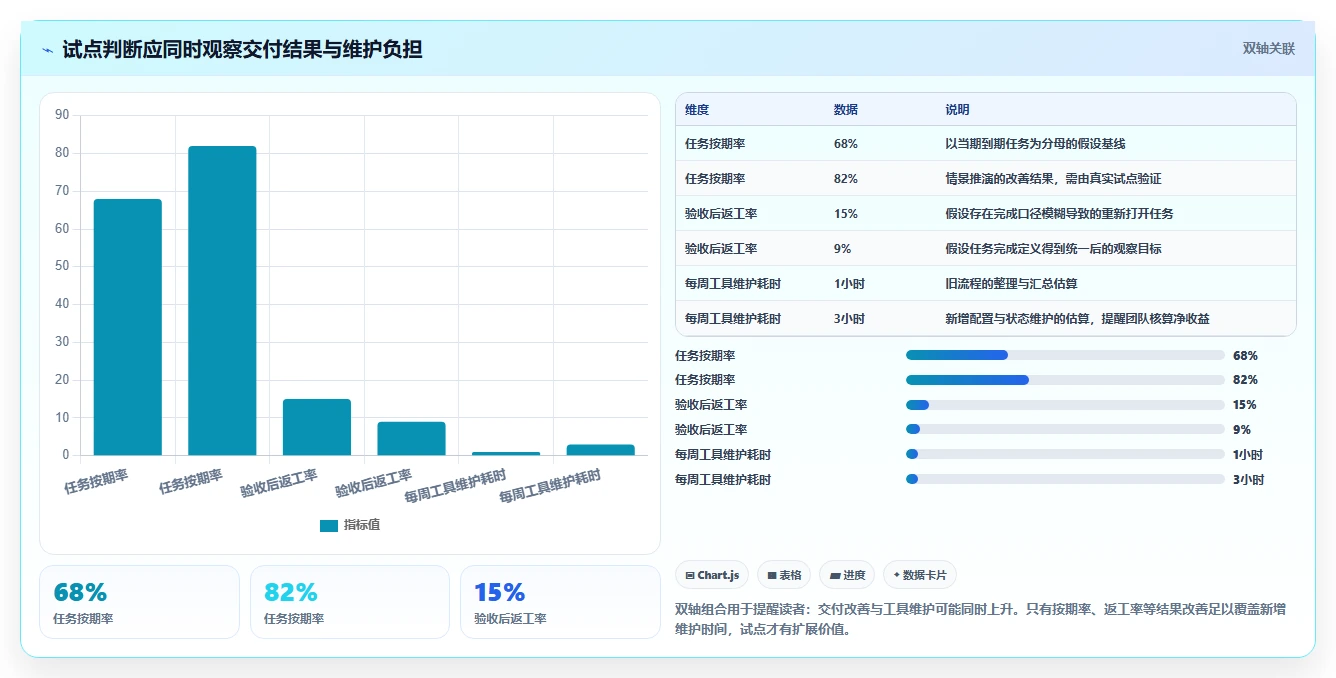The height and width of the screenshot is (678, 1336).
Task: Click the 3小时 progress bar
Action: (x=1065, y=479)
